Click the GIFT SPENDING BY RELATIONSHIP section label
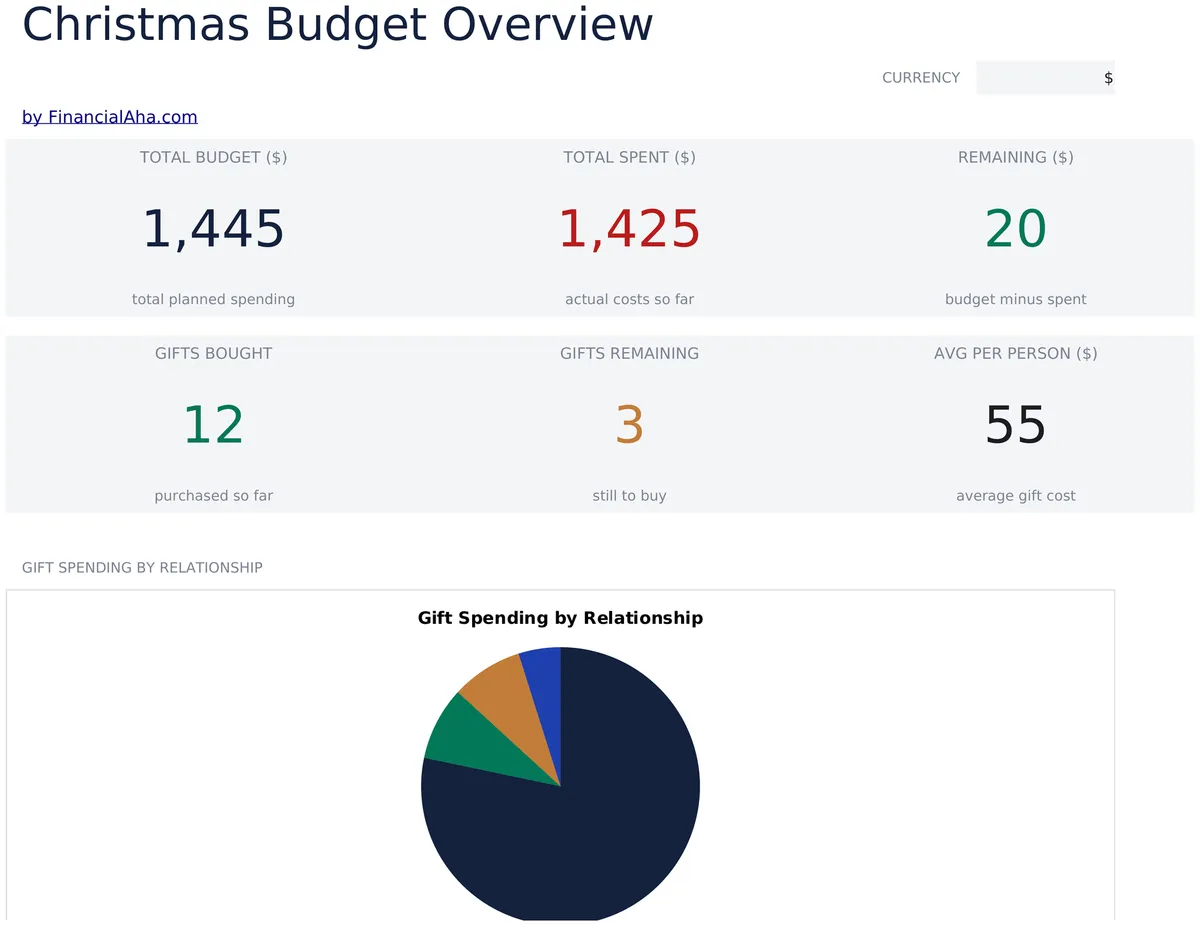Image resolution: width=1200 pixels, height=926 pixels. click(142, 568)
